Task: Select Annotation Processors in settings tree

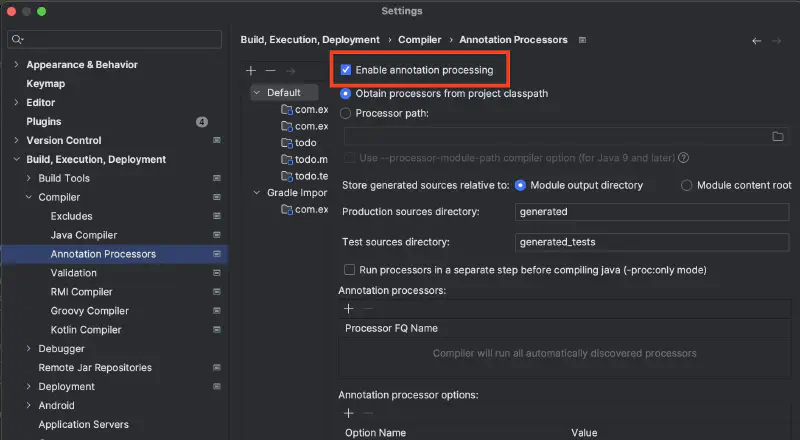Action: click(x=114, y=254)
